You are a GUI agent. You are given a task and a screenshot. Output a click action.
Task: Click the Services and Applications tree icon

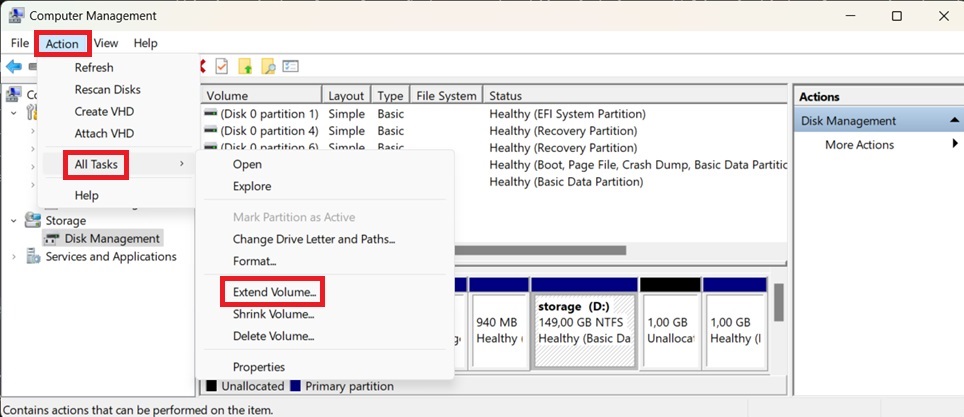click(33, 256)
